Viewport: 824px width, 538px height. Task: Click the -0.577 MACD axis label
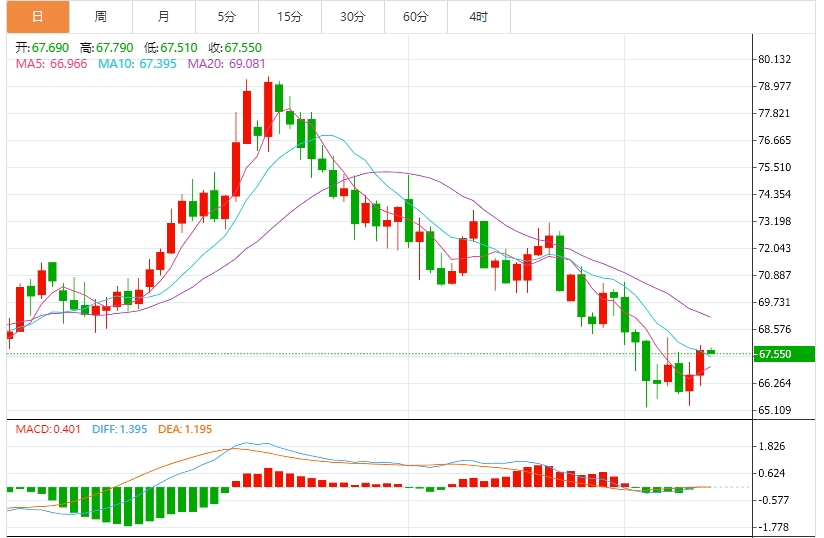(x=774, y=500)
